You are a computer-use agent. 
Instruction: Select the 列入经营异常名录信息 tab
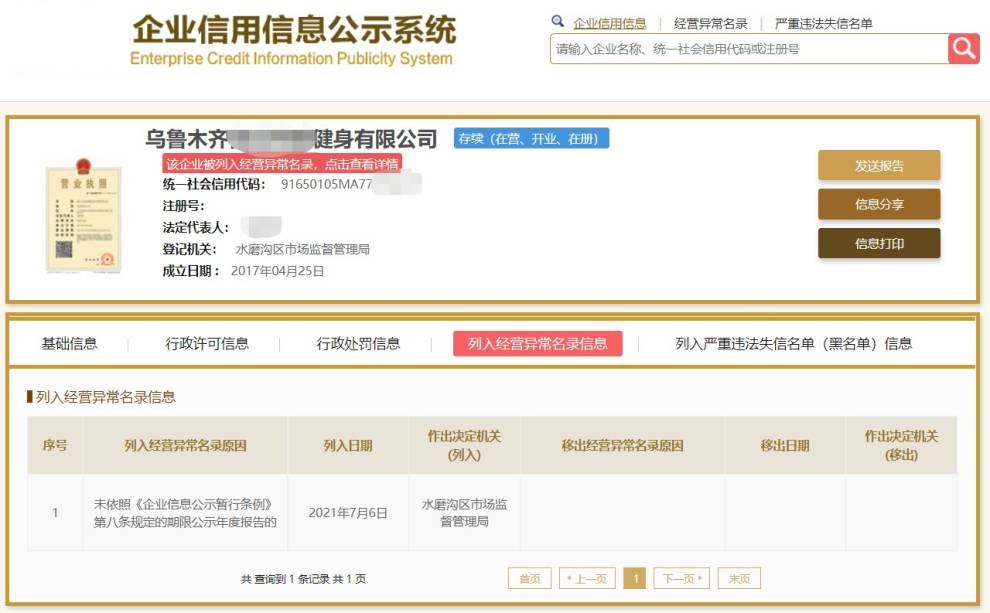pyautogui.click(x=537, y=344)
